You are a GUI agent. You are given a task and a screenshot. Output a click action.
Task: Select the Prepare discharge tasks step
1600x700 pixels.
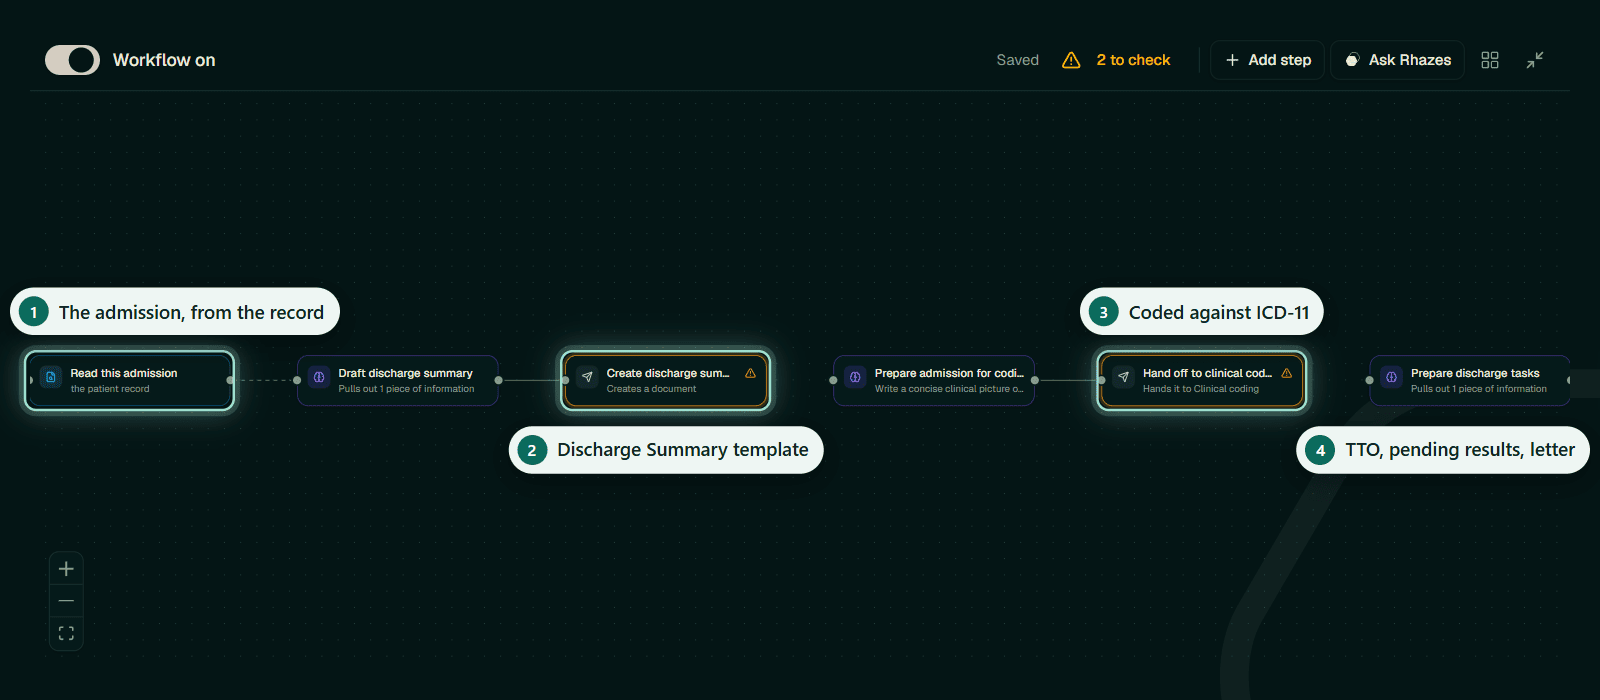1470,380
